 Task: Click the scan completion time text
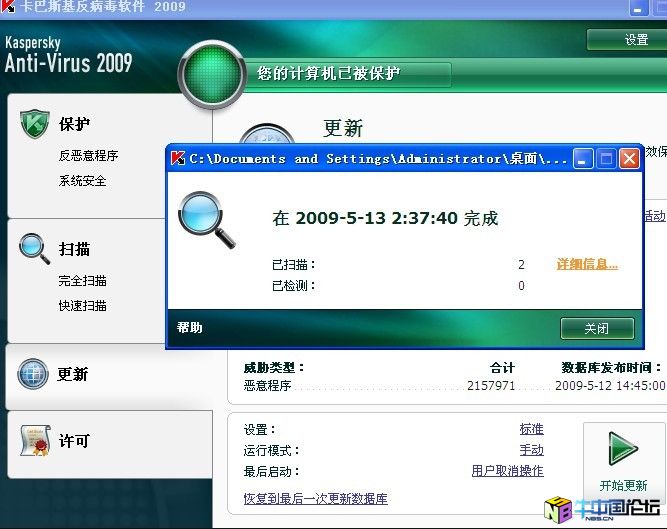pos(385,219)
